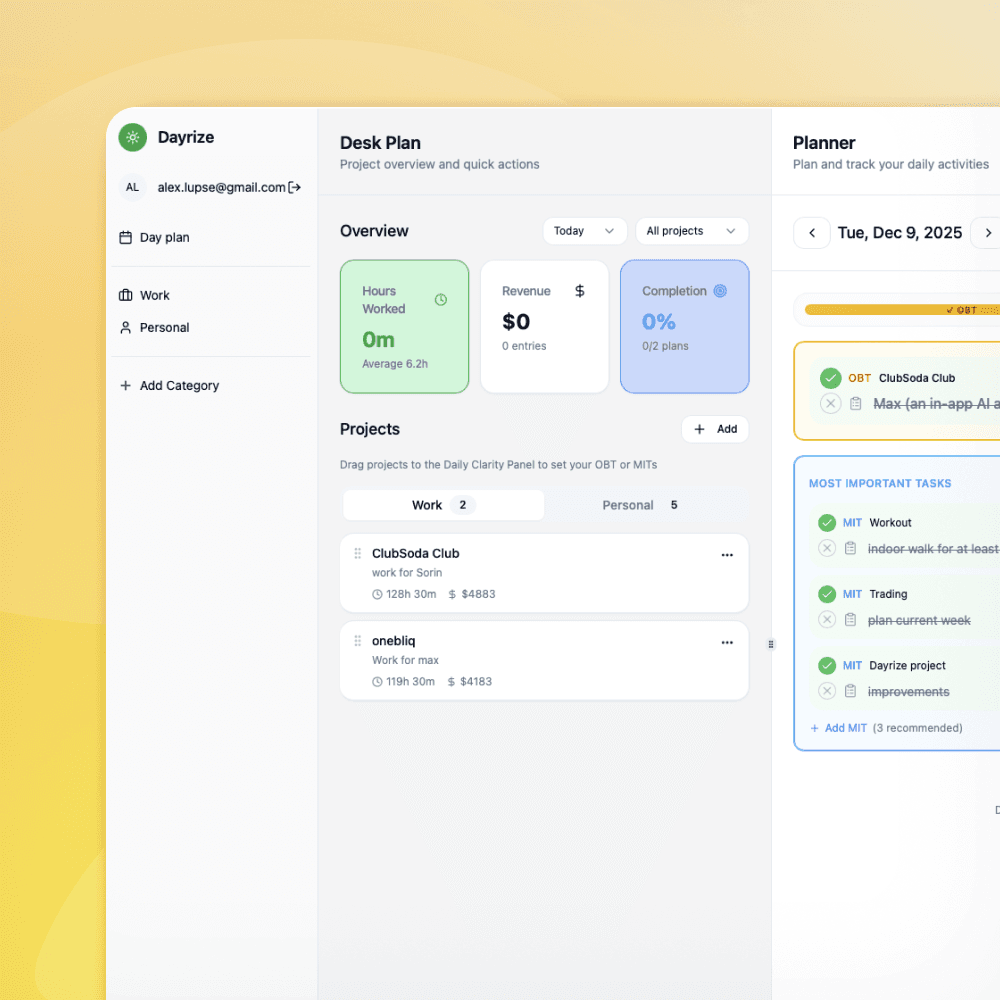1000x1000 pixels.
Task: Click the green Dayrize sun logo
Action: [133, 137]
